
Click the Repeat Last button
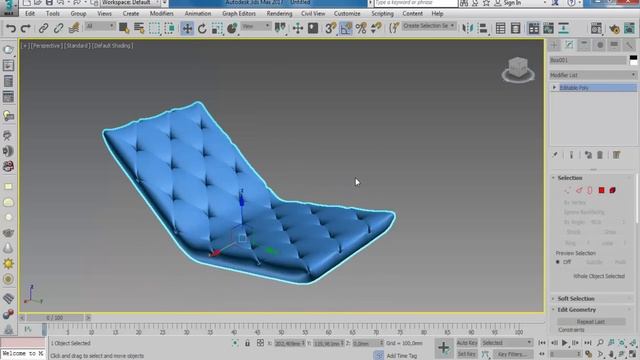point(591,322)
